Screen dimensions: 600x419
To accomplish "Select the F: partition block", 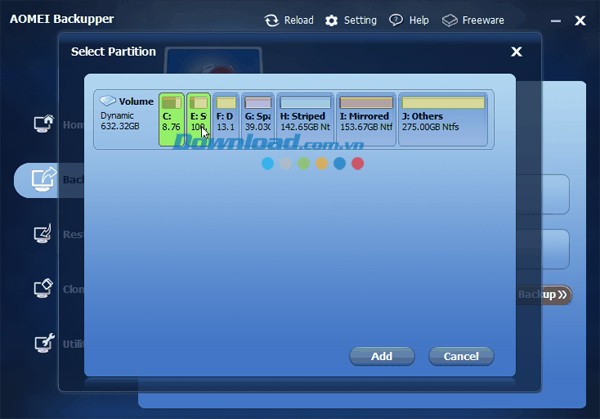I will coord(226,119).
